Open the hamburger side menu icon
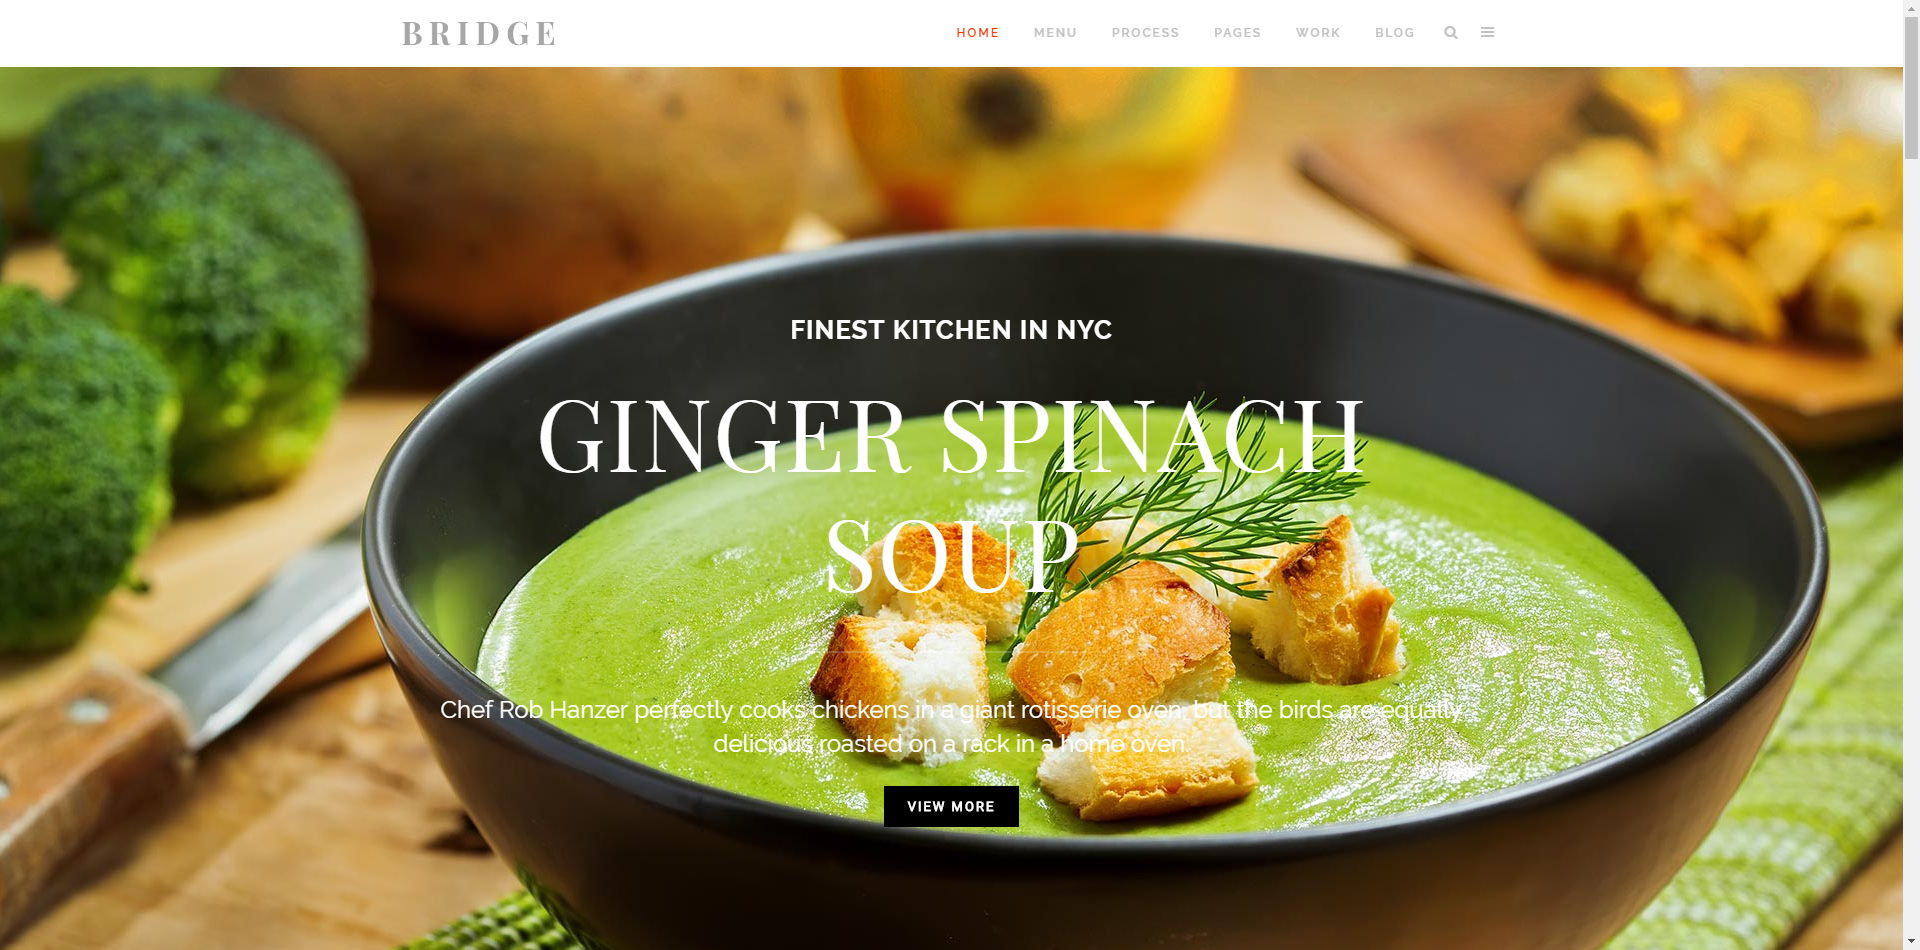This screenshot has height=950, width=1920. [x=1487, y=32]
